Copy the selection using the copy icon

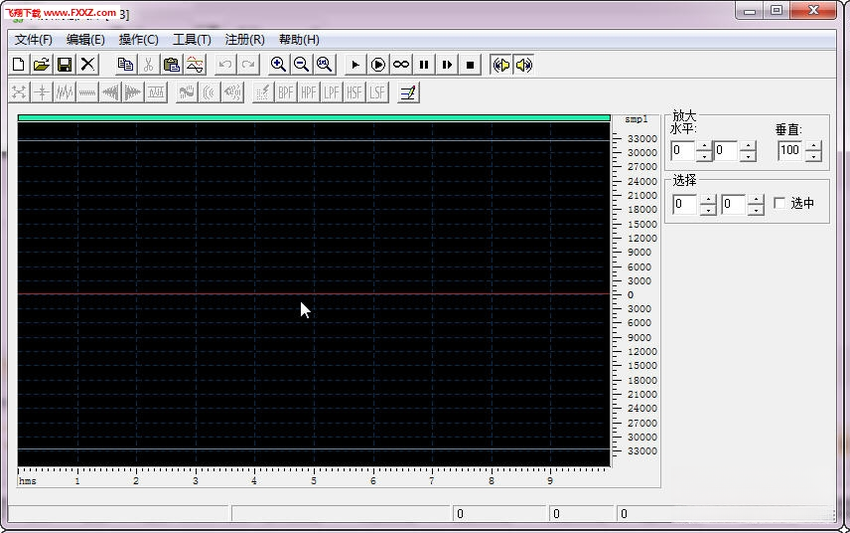(126, 65)
